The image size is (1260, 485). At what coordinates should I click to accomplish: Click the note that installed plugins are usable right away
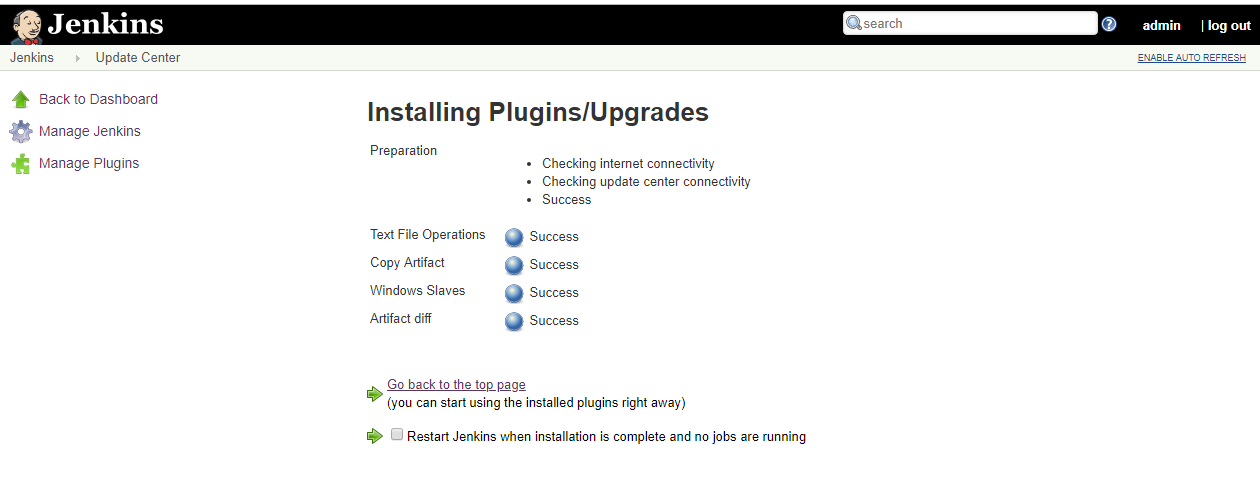coord(536,403)
